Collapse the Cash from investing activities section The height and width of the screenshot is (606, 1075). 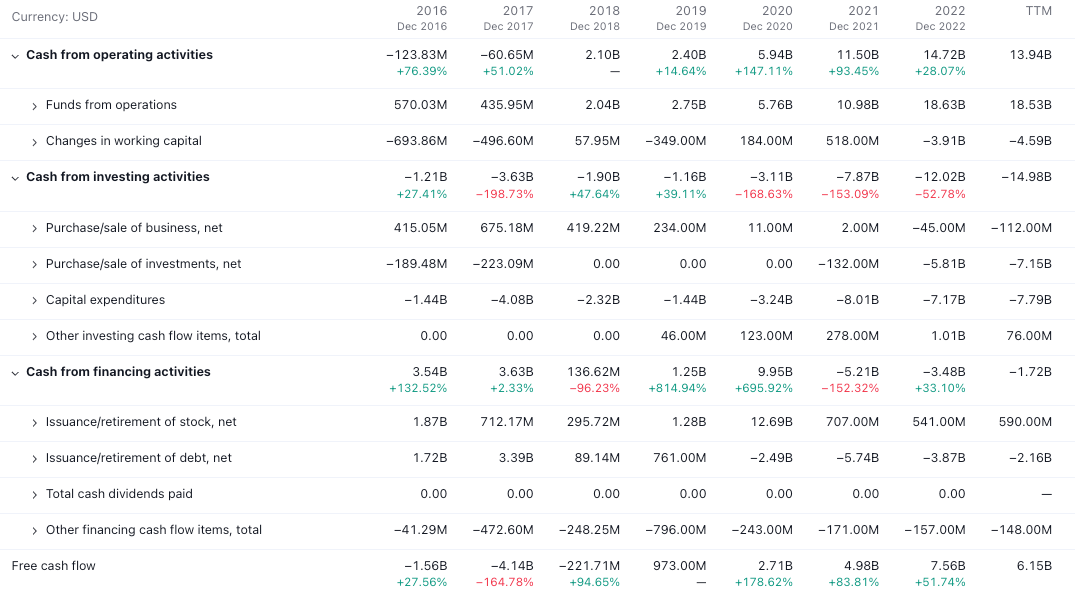pyautogui.click(x=13, y=177)
